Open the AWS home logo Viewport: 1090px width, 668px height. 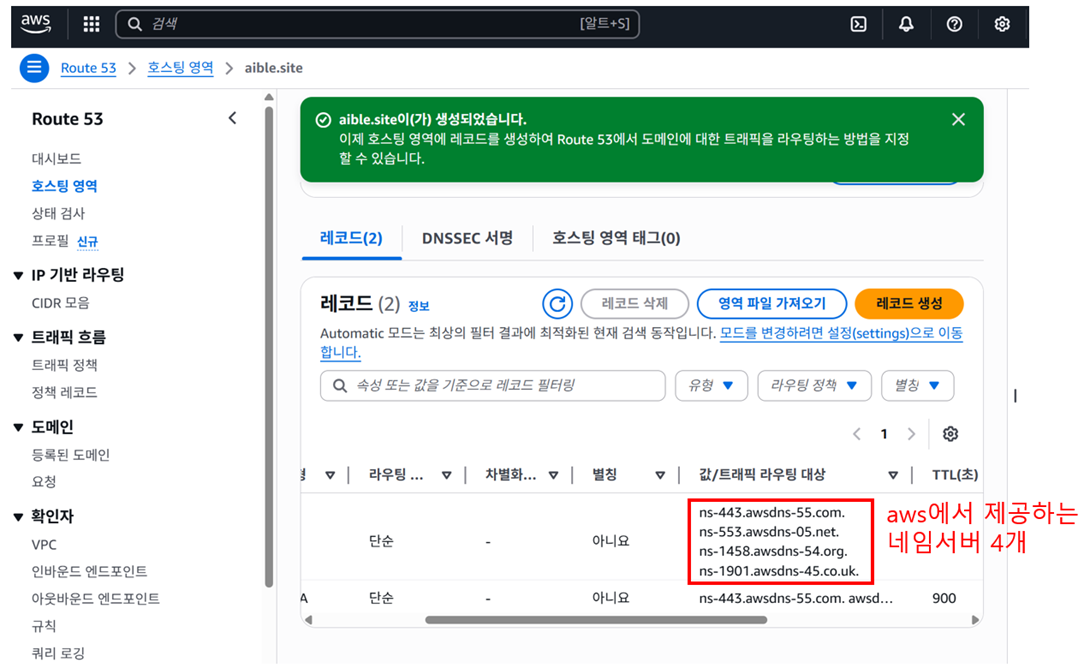pyautogui.click(x=35, y=24)
